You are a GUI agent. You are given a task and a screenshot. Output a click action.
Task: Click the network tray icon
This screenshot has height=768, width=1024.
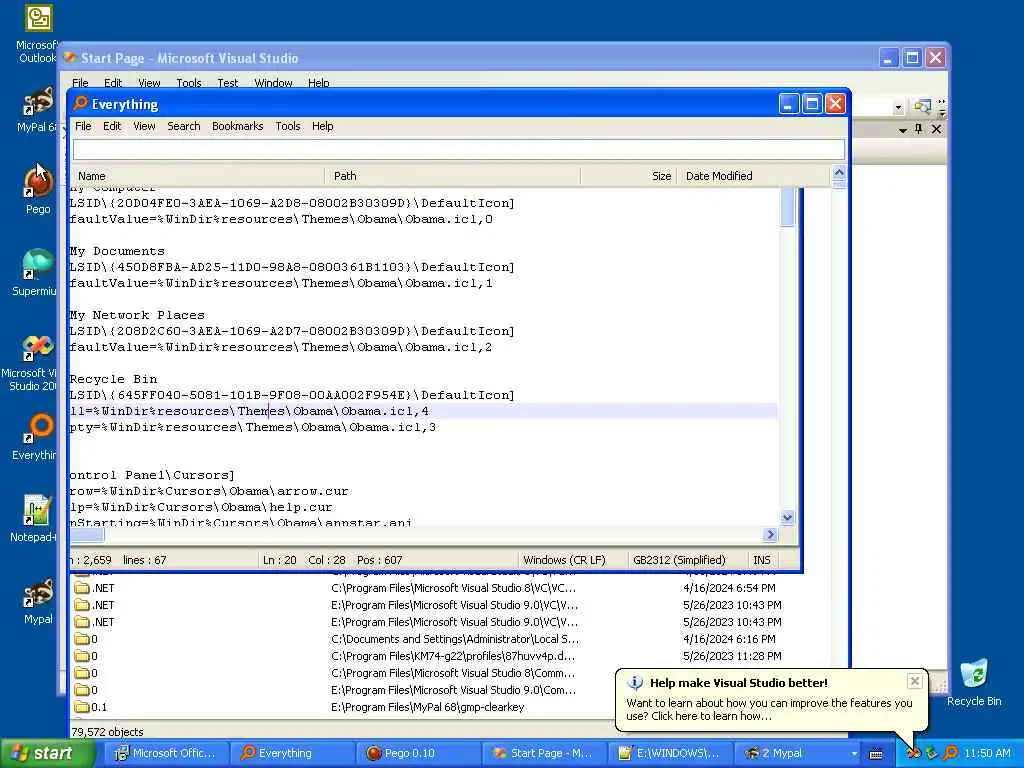click(931, 753)
